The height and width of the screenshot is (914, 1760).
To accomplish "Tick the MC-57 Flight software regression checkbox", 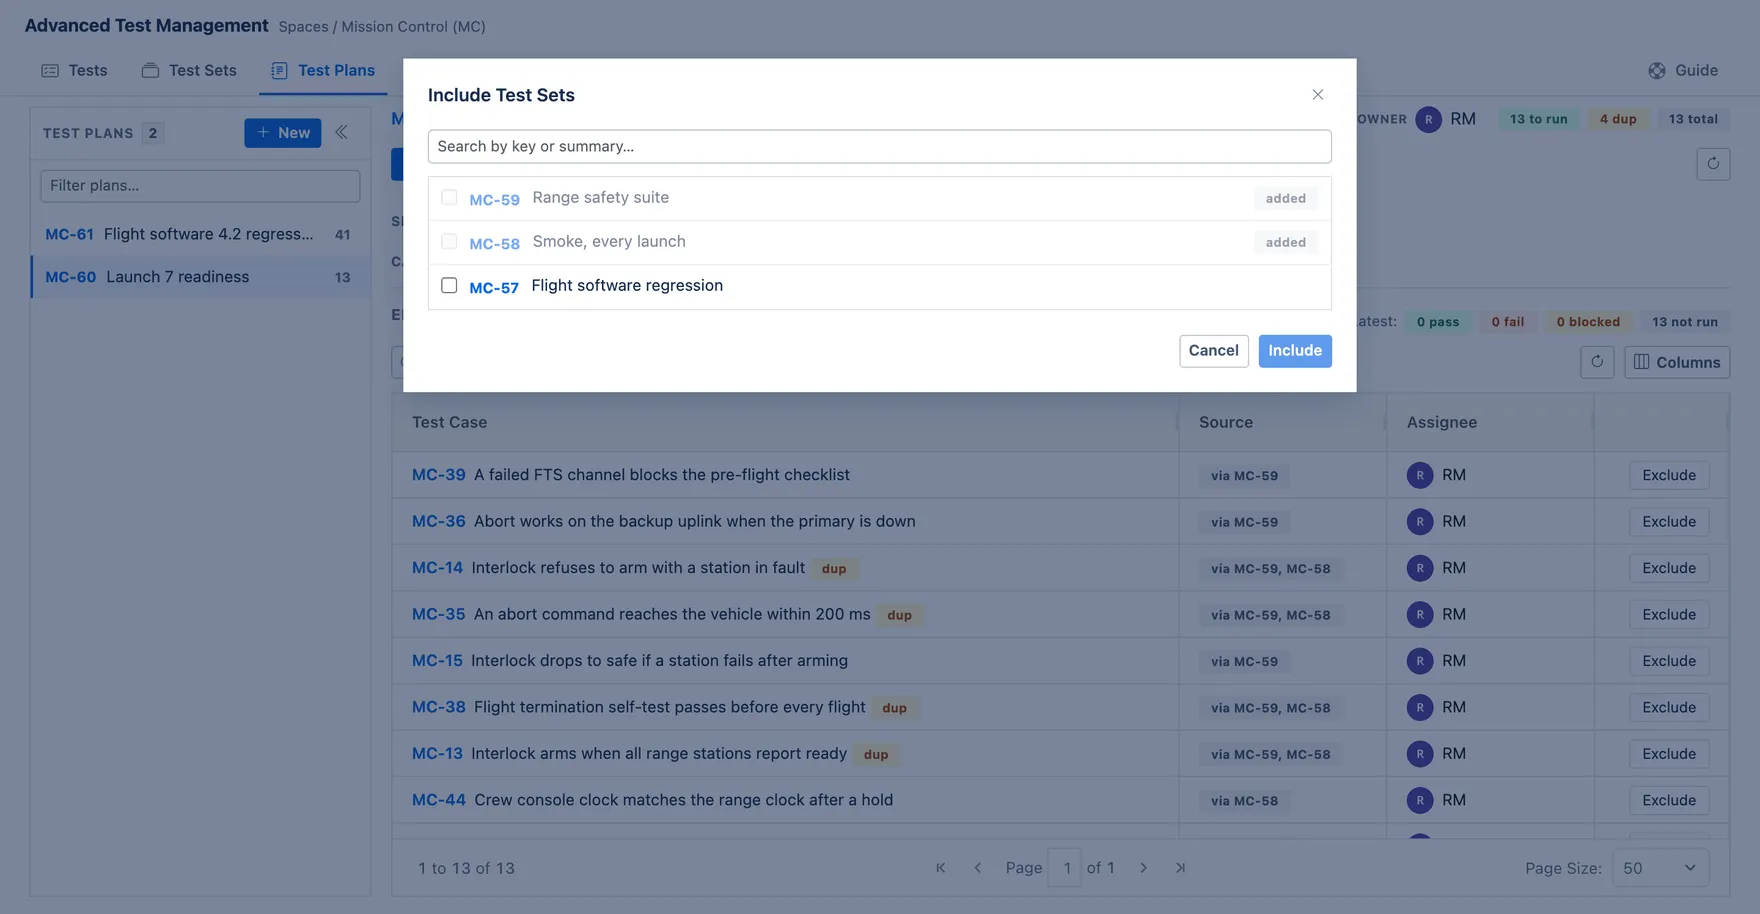I will pos(449,285).
